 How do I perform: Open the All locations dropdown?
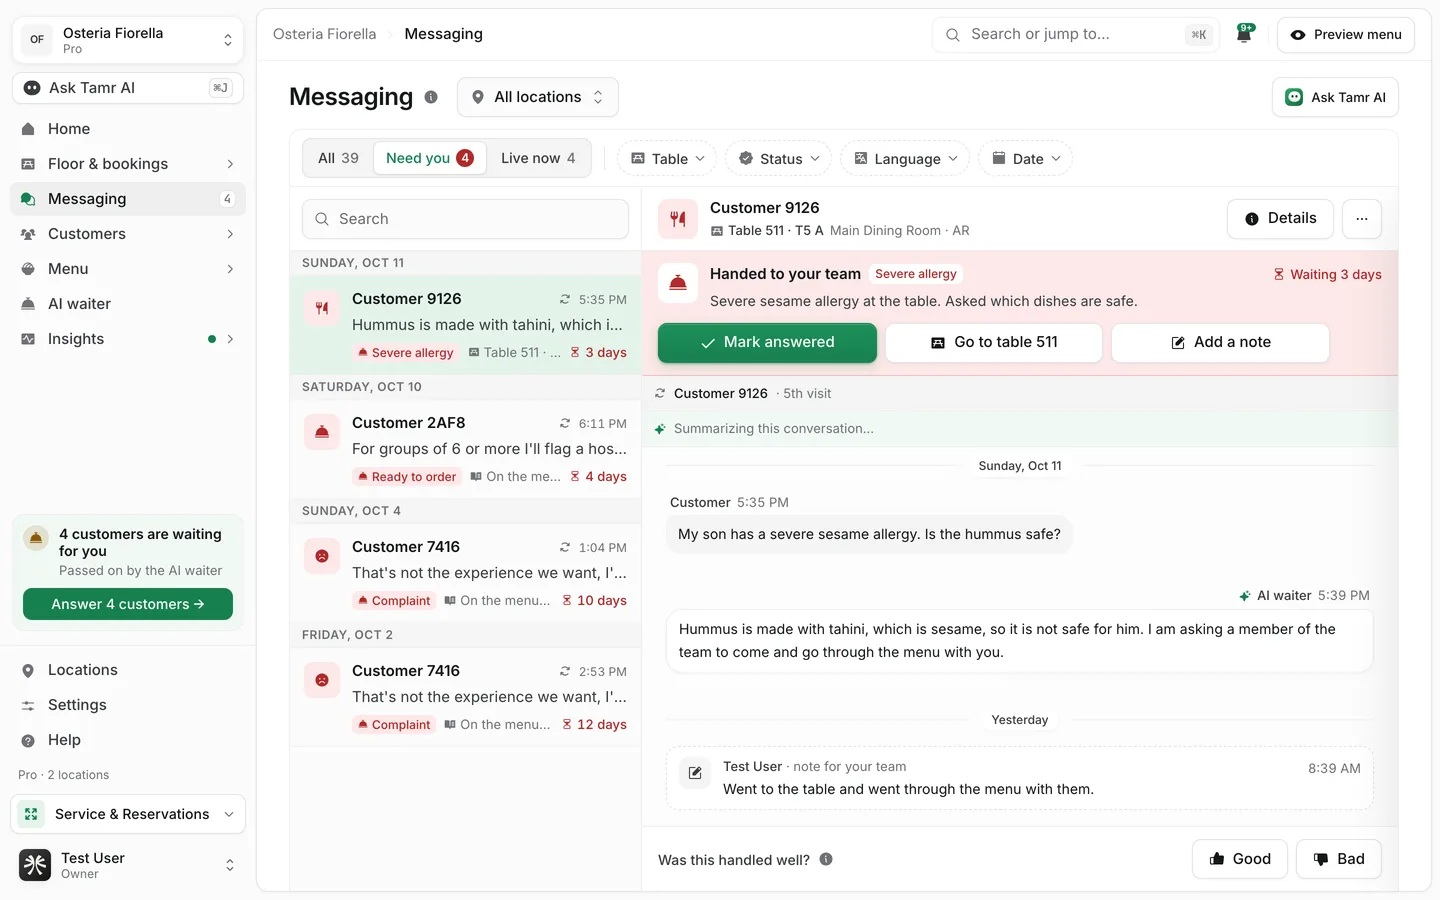538,97
